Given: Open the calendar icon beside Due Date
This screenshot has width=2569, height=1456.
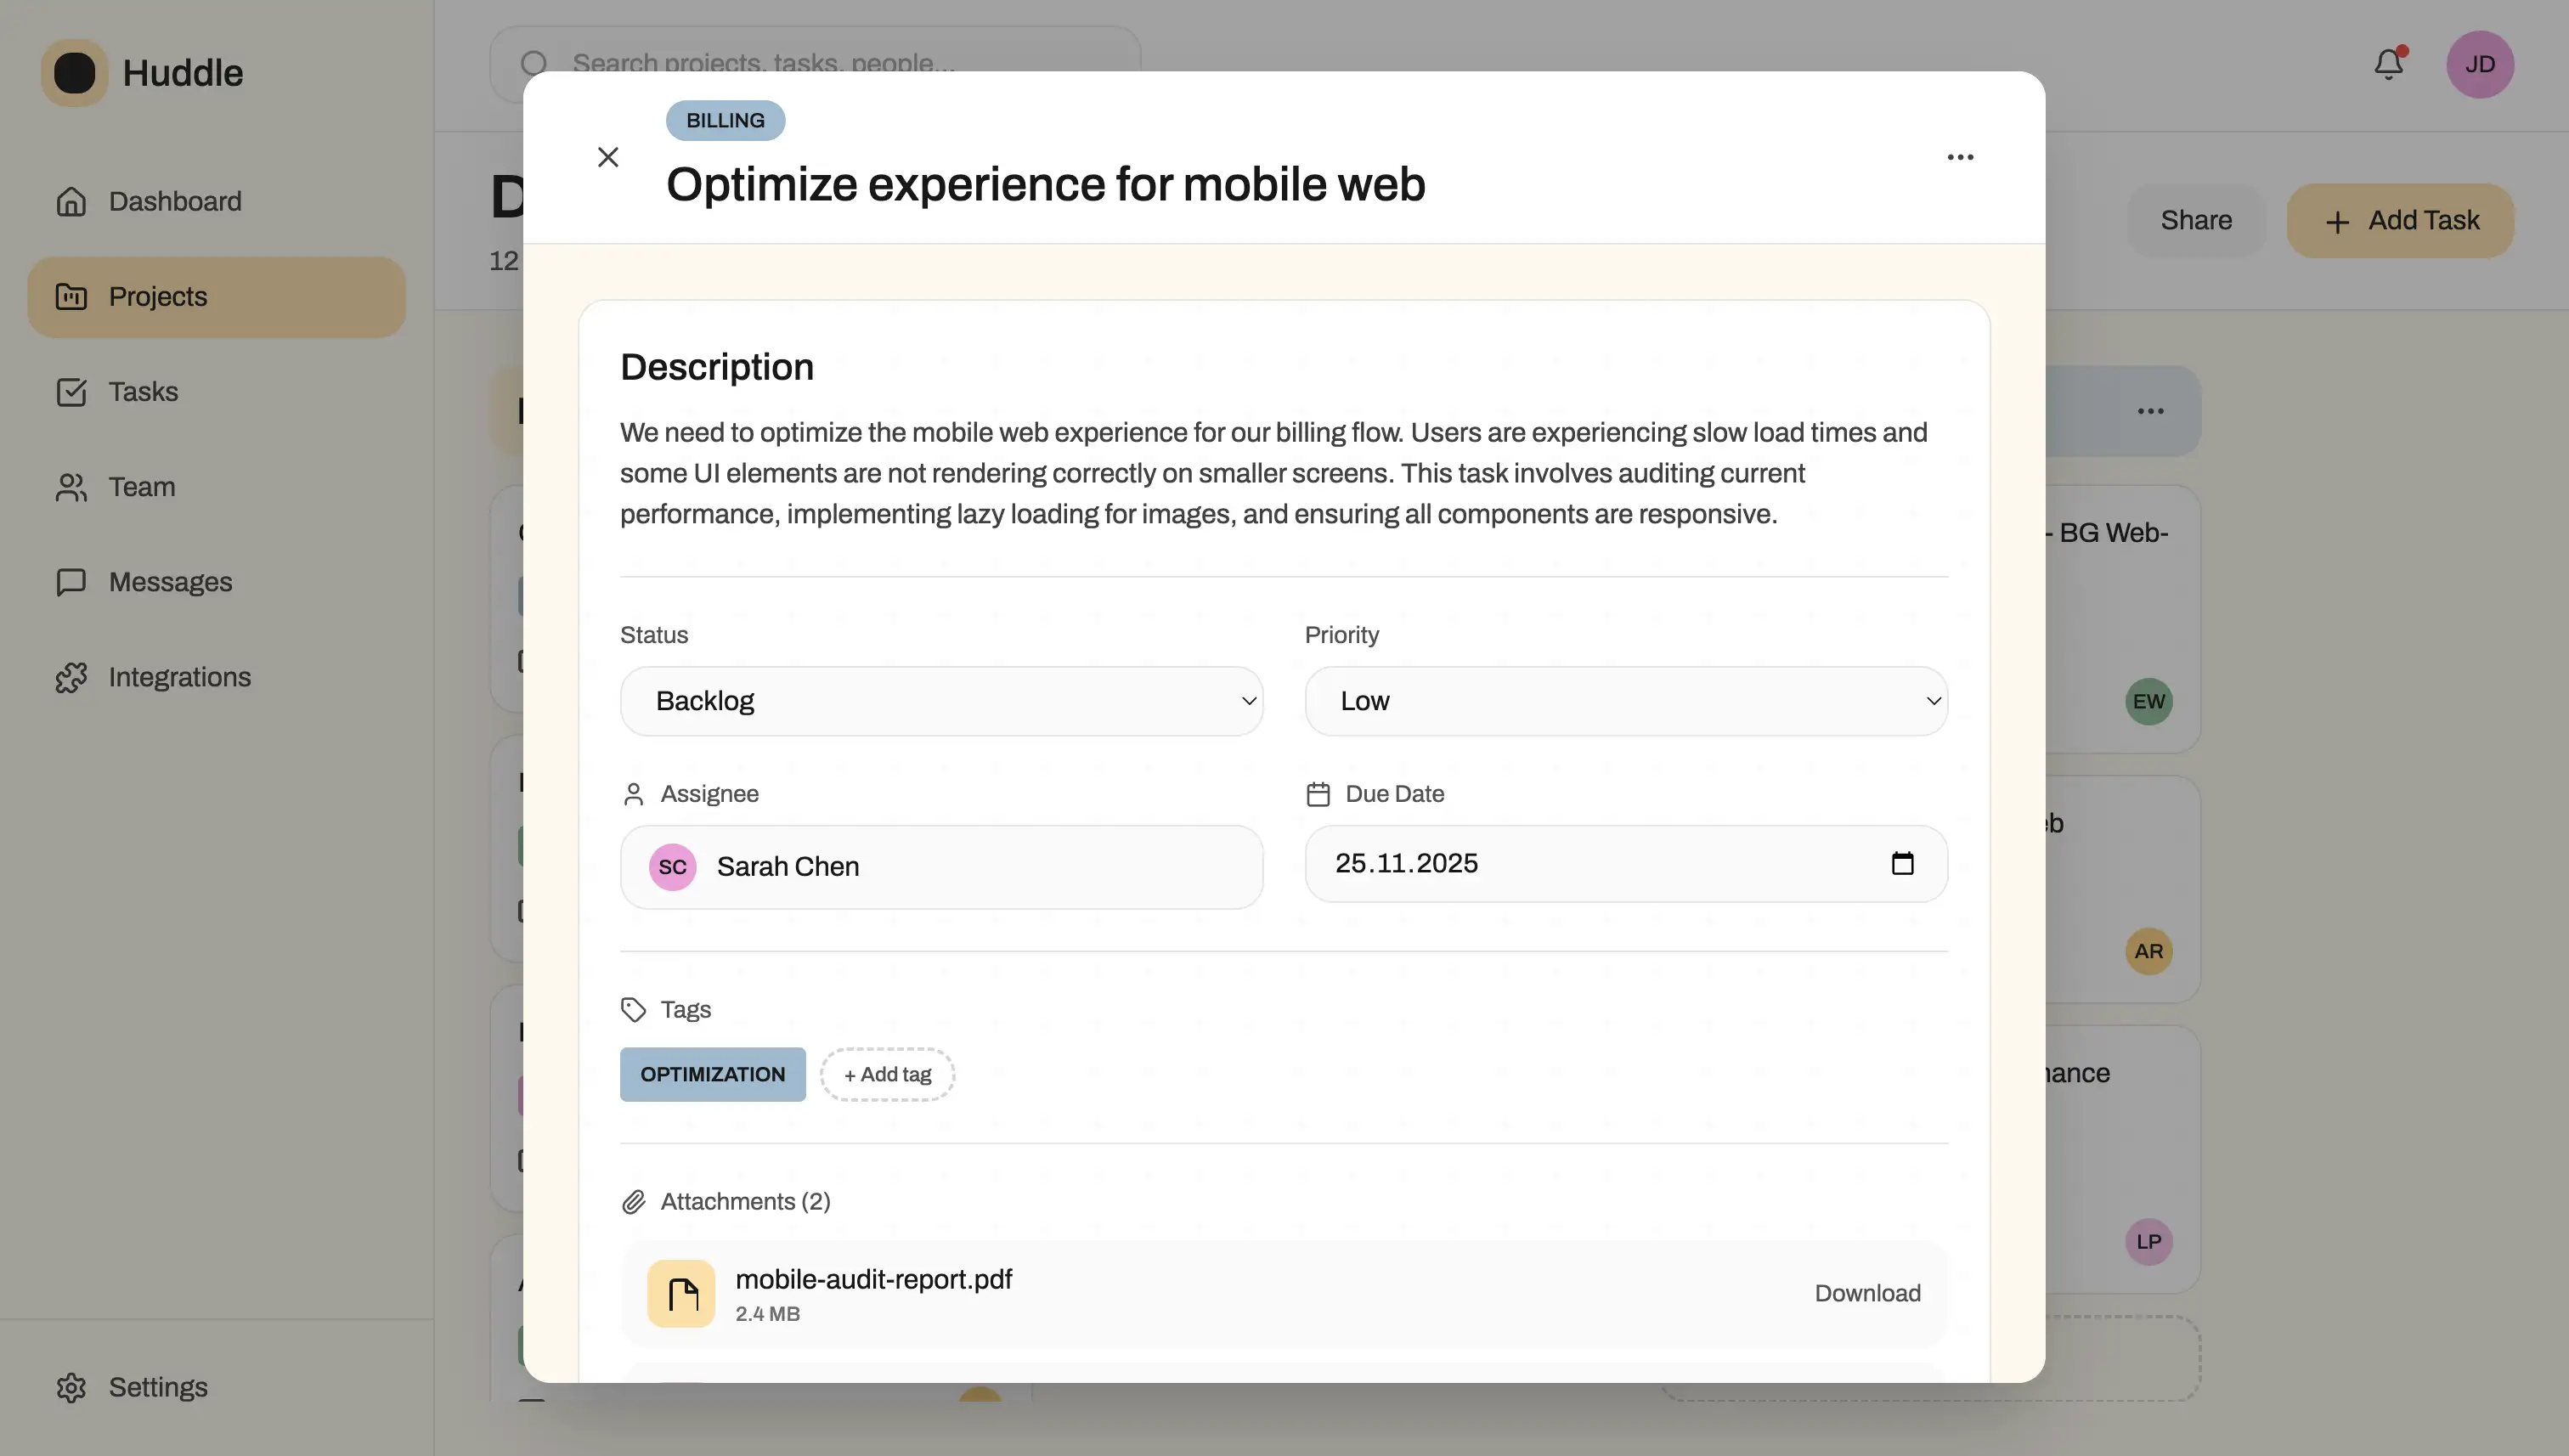Looking at the screenshot, I should point(1903,862).
